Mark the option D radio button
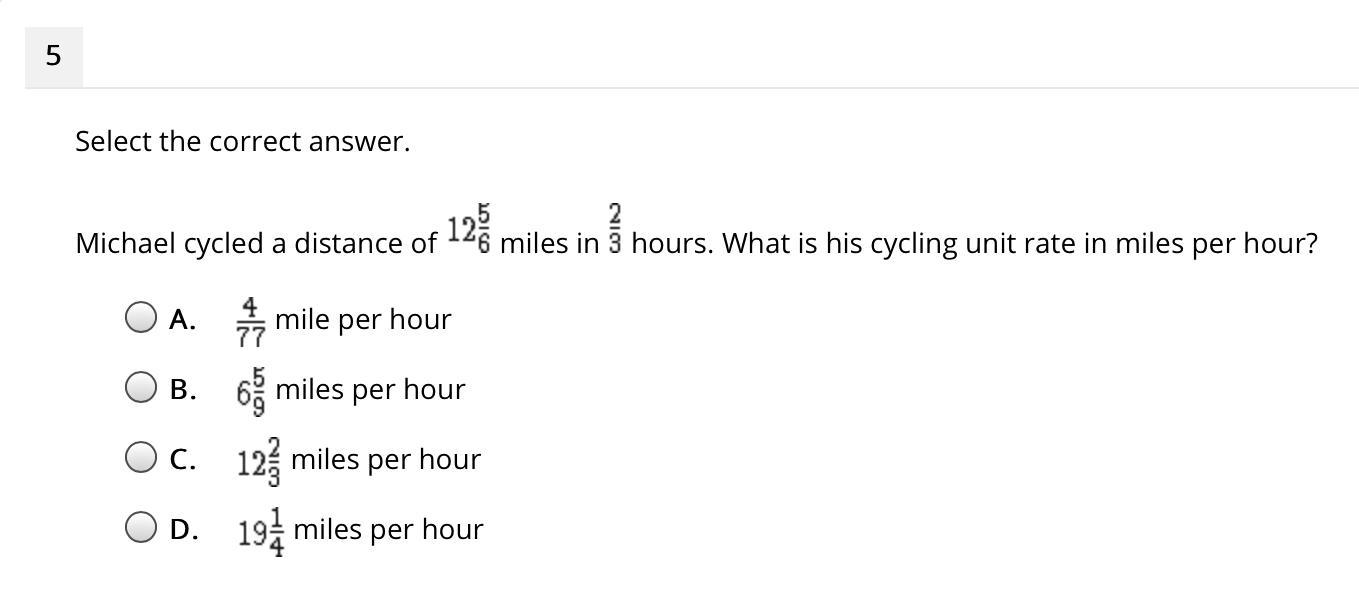This screenshot has height=605, width=1359. (x=141, y=527)
